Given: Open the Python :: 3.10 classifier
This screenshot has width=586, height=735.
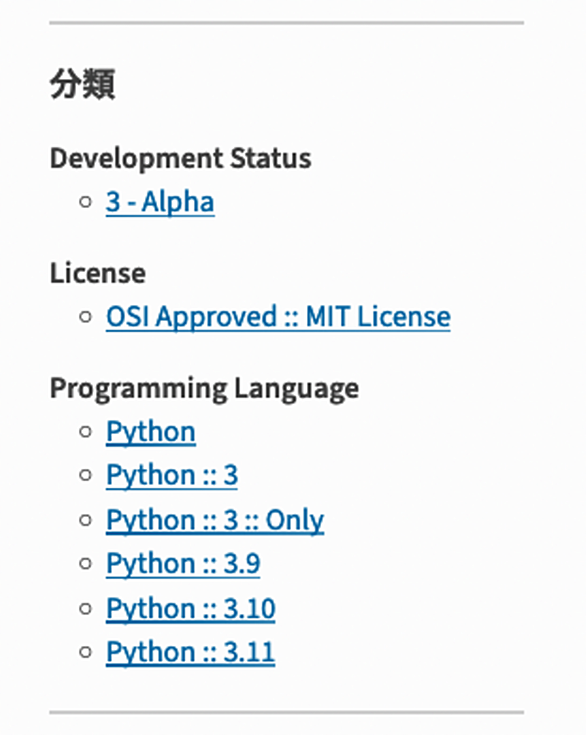Looking at the screenshot, I should coord(191,608).
